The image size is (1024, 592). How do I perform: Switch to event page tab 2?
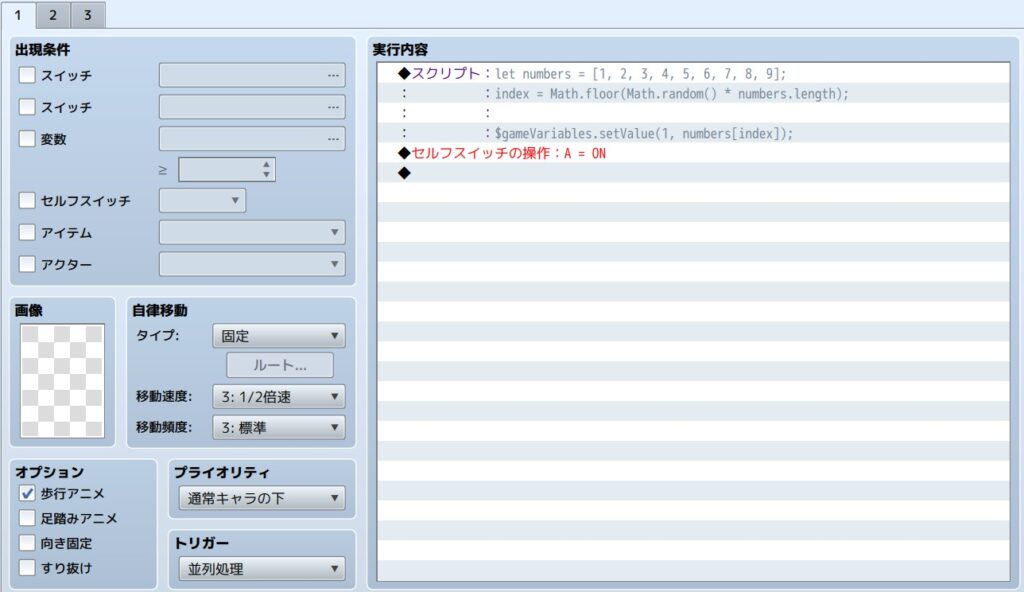coord(53,15)
